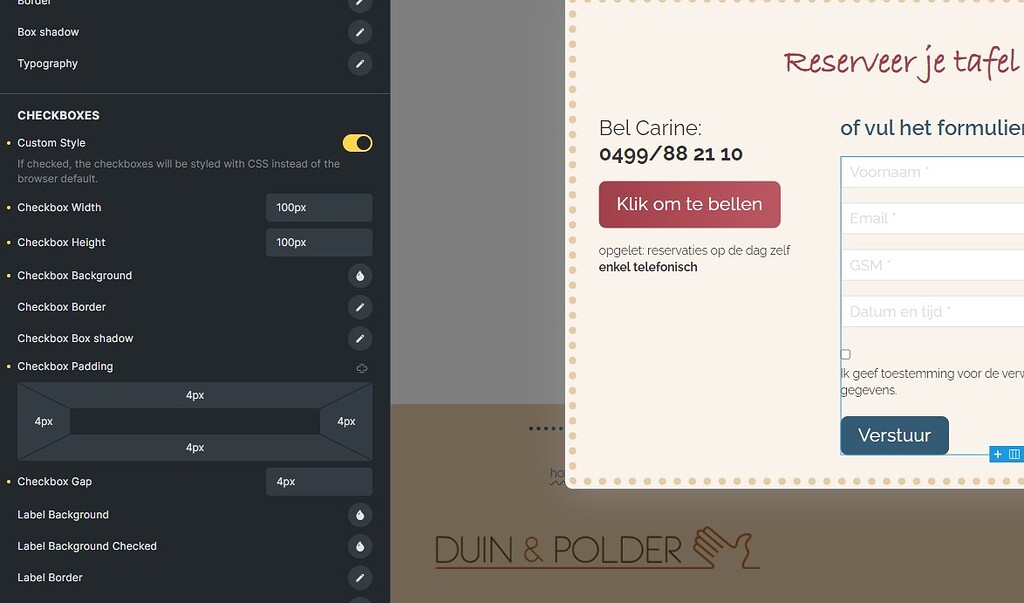1024x603 pixels.
Task: Click the Checkbox Gap value field
Action: click(x=318, y=482)
